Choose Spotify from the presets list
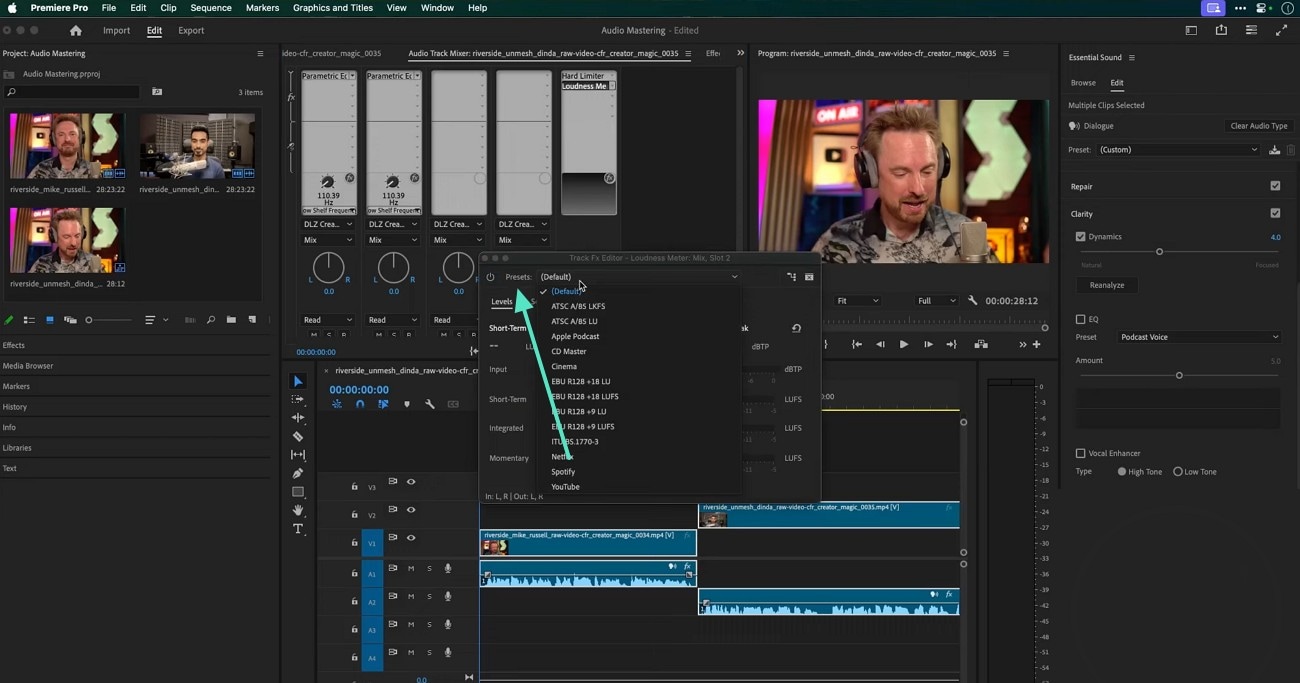The height and width of the screenshot is (683, 1300). pos(563,472)
